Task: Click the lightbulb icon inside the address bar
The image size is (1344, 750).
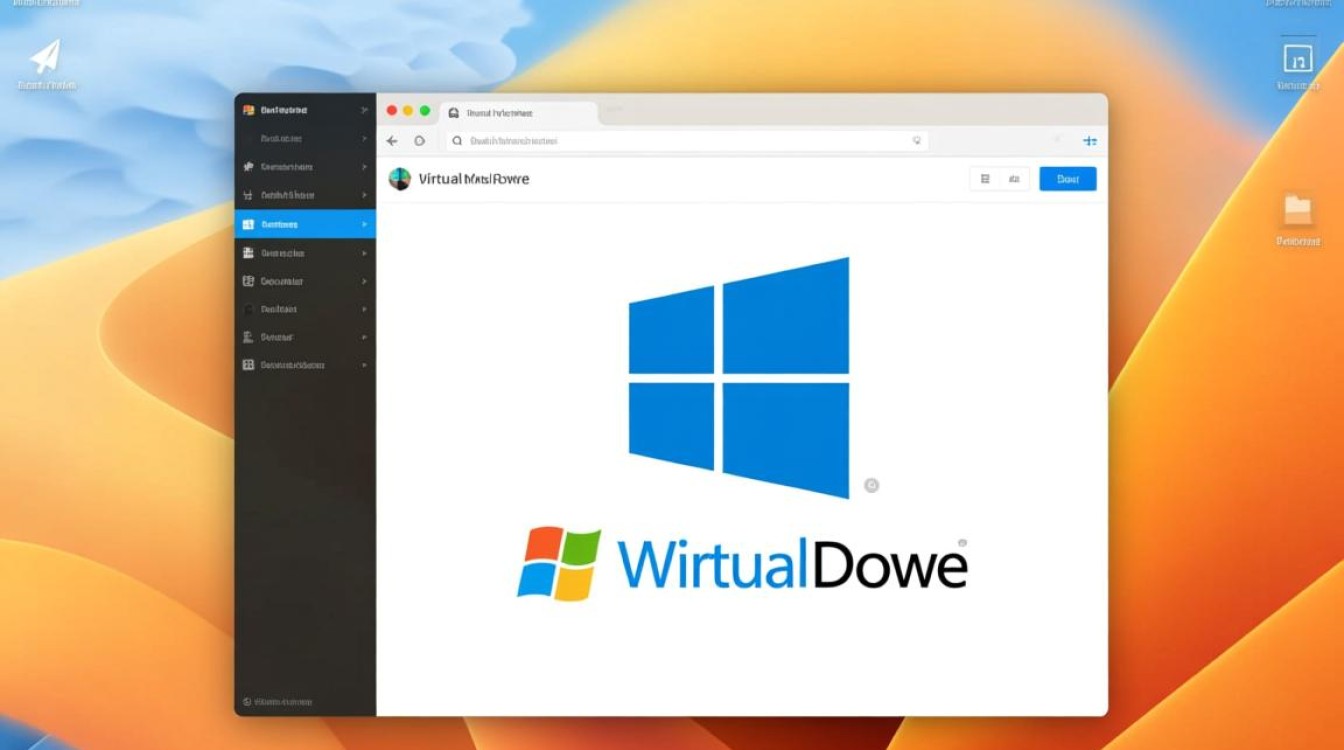Action: tap(916, 141)
